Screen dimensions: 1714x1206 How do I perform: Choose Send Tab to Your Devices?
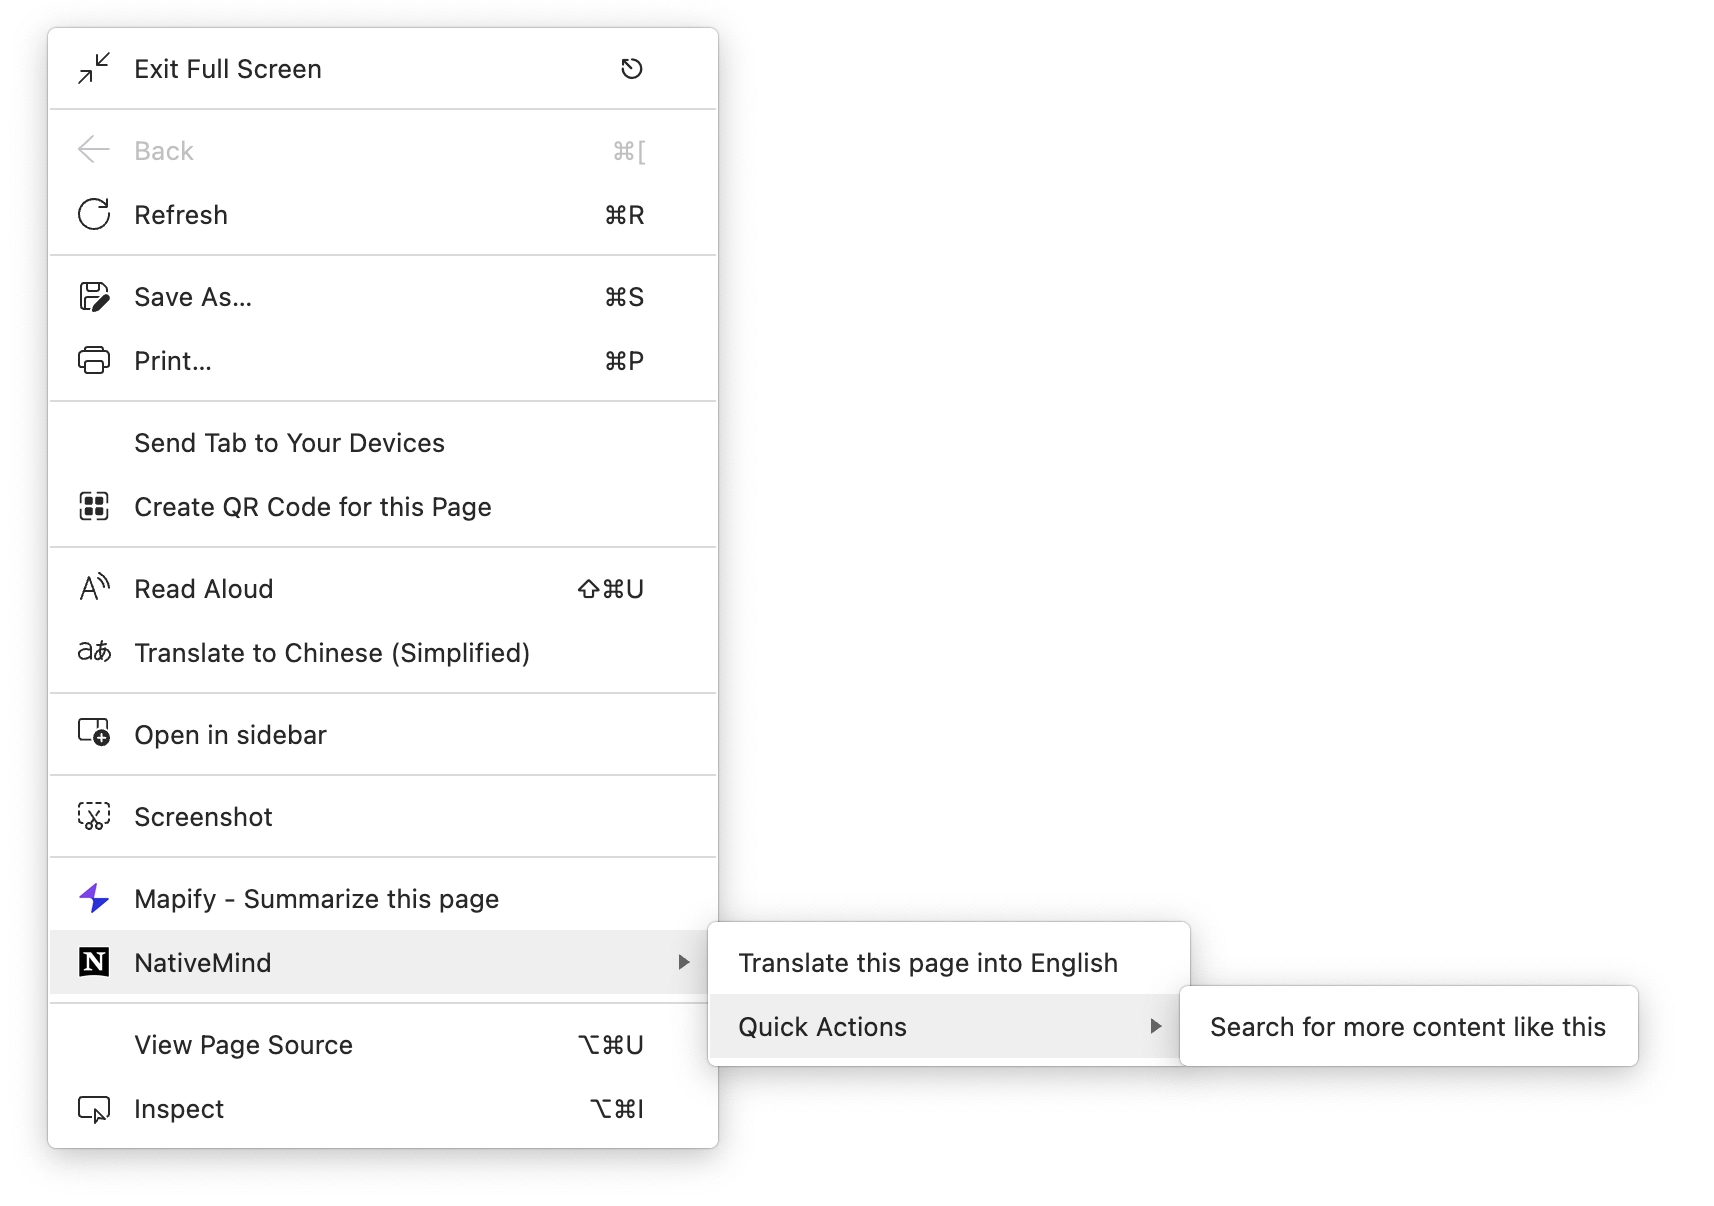tap(383, 443)
